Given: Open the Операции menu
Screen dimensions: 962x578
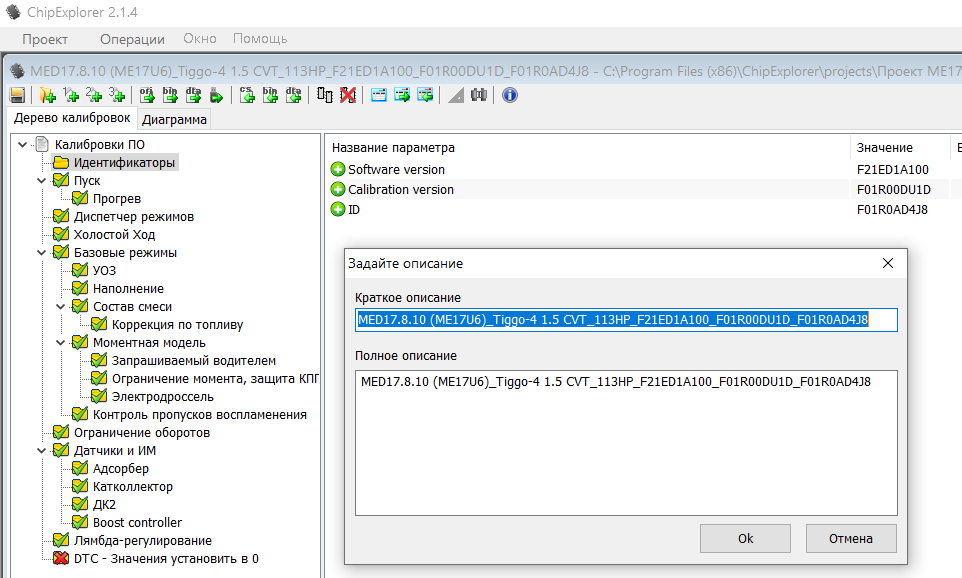Looking at the screenshot, I should coord(132,39).
